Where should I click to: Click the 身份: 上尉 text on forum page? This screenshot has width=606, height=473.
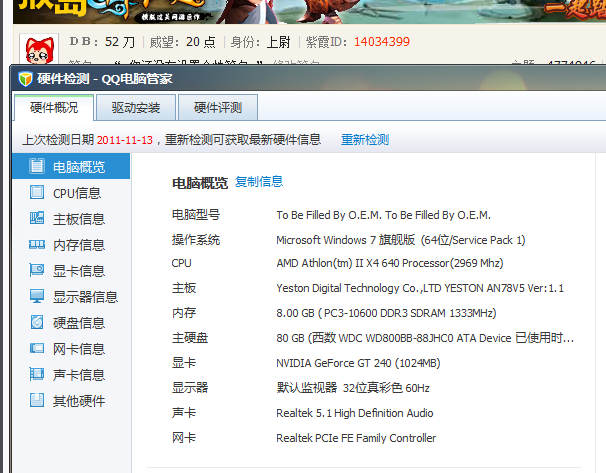pos(260,42)
